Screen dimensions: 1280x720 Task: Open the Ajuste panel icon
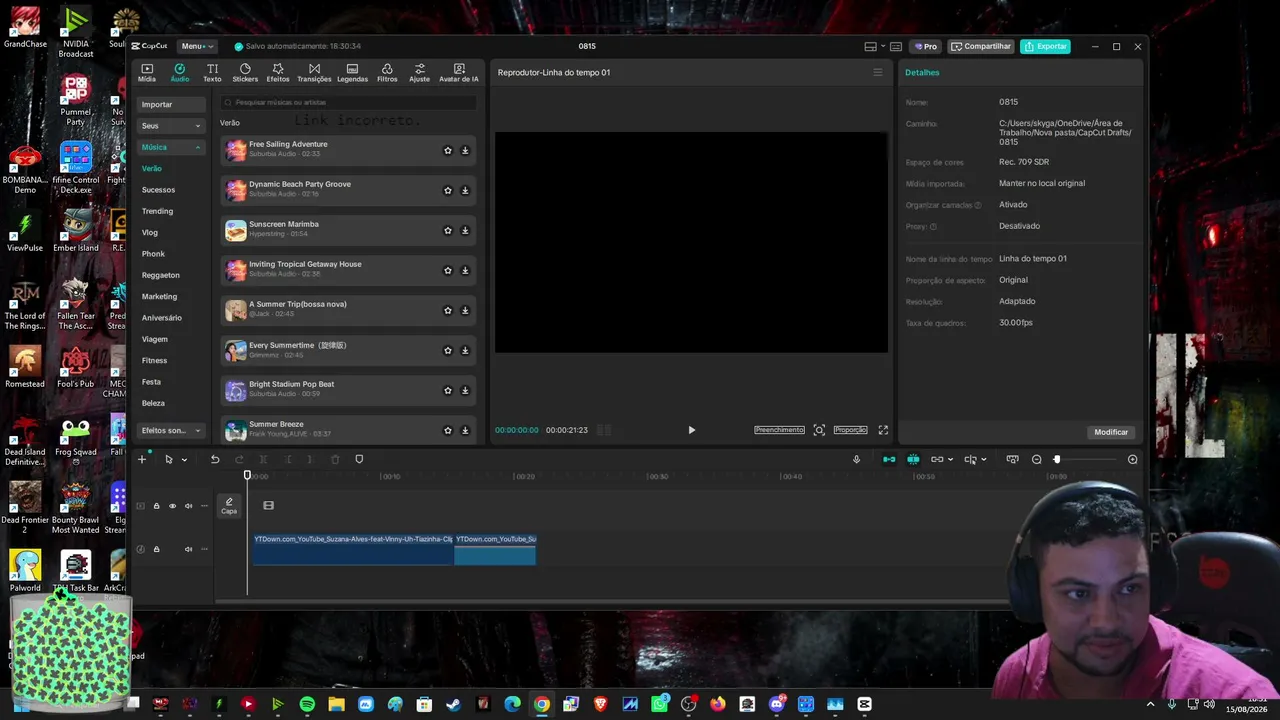click(420, 73)
